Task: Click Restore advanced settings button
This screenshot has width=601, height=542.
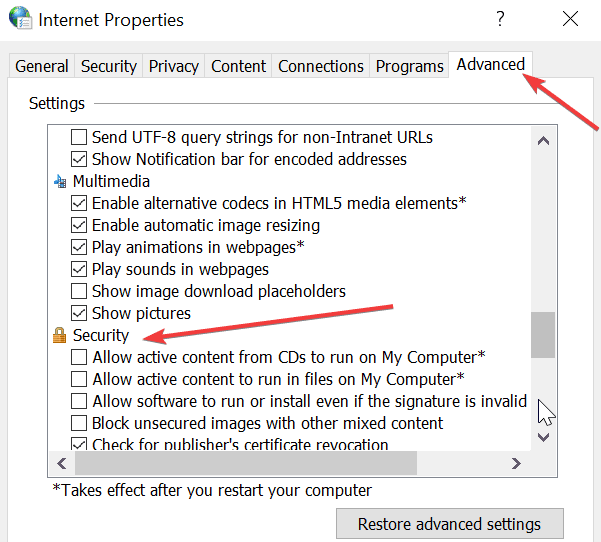Action: click(x=450, y=524)
